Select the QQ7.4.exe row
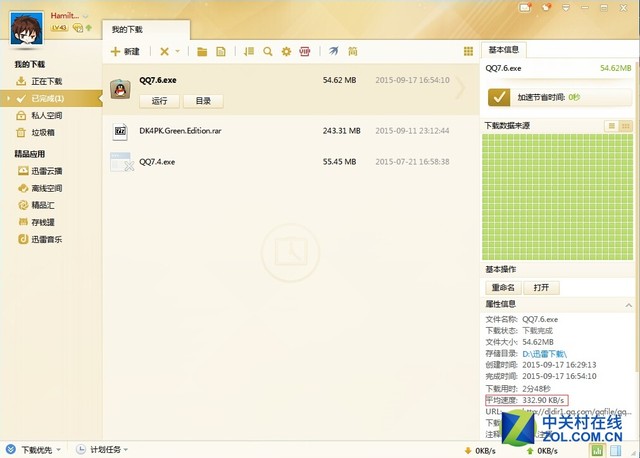 [291, 162]
